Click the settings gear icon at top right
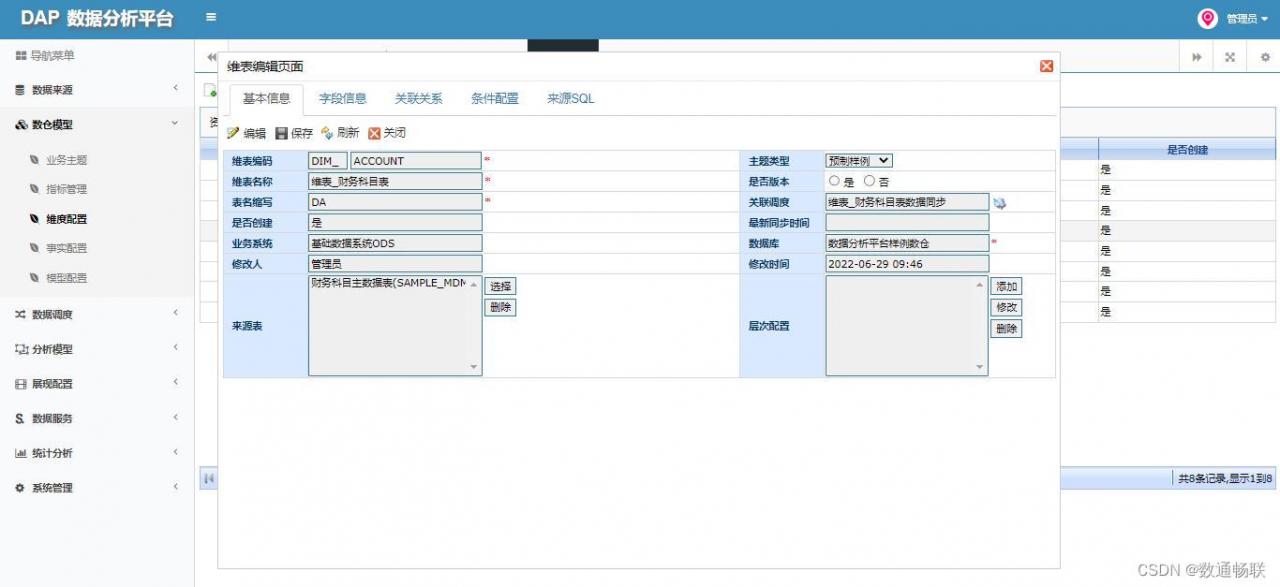The image size is (1280, 587). click(1265, 58)
